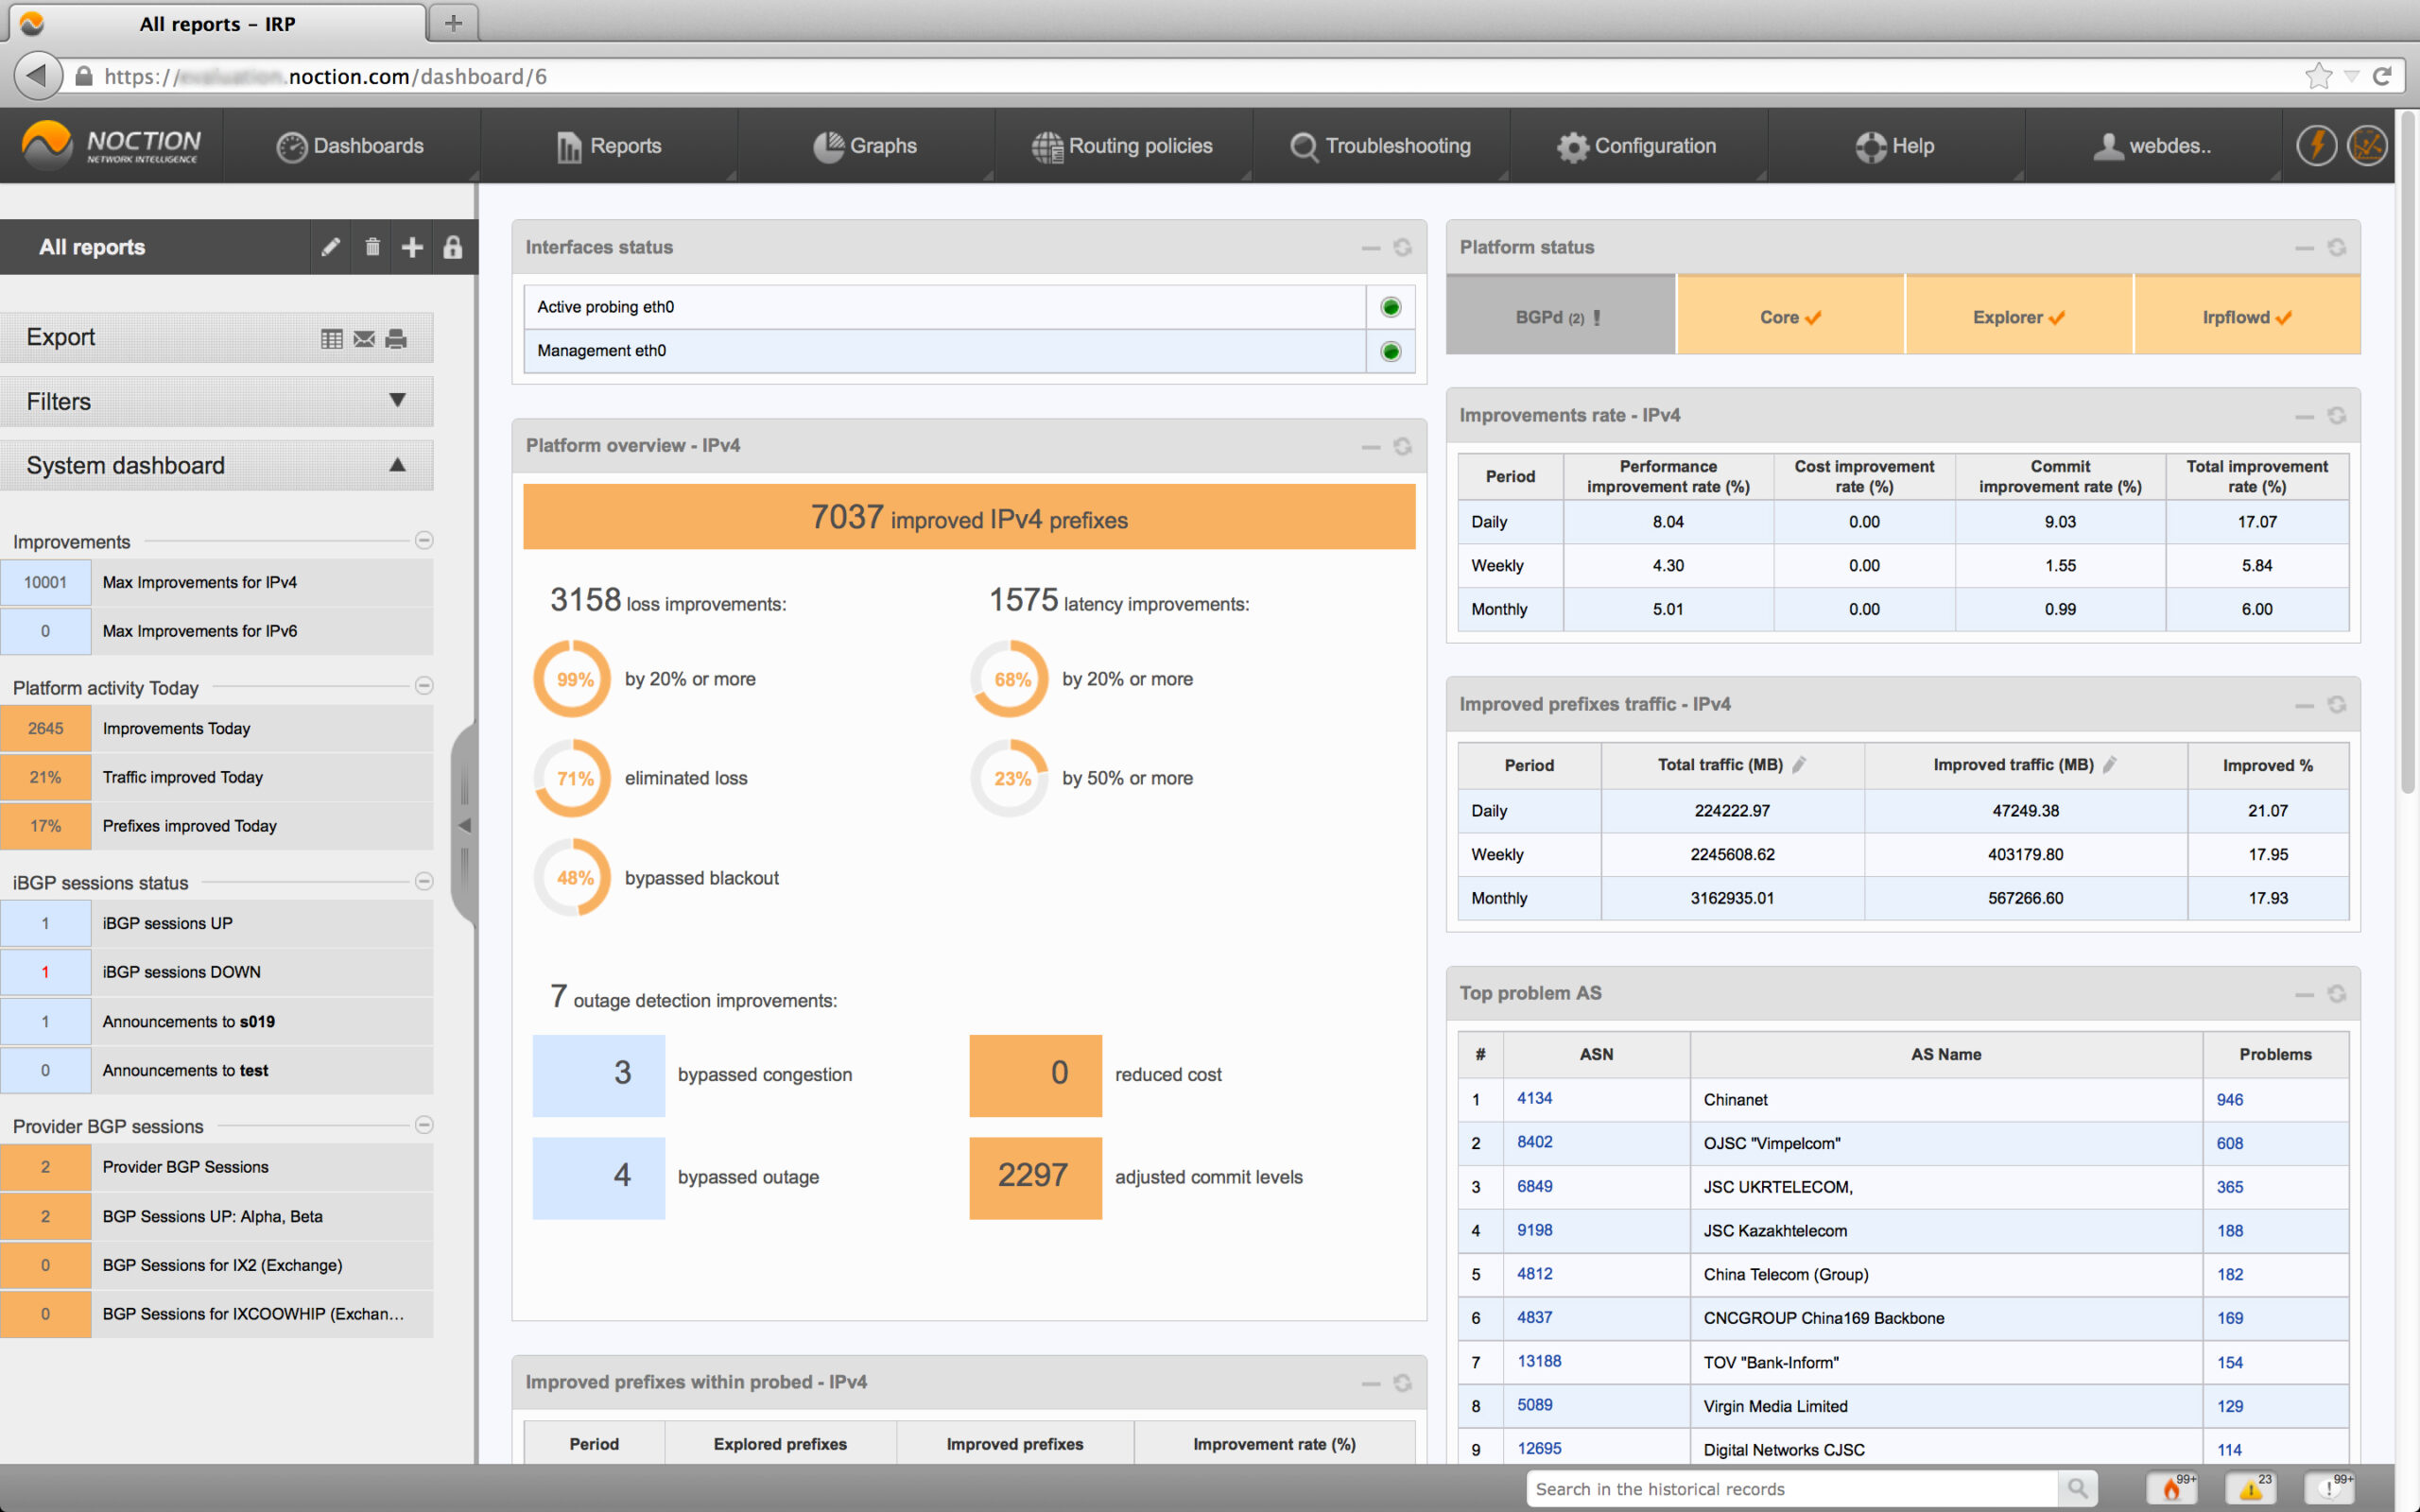Export report as table spreadsheet icon
This screenshot has height=1512, width=2420.
[x=332, y=339]
